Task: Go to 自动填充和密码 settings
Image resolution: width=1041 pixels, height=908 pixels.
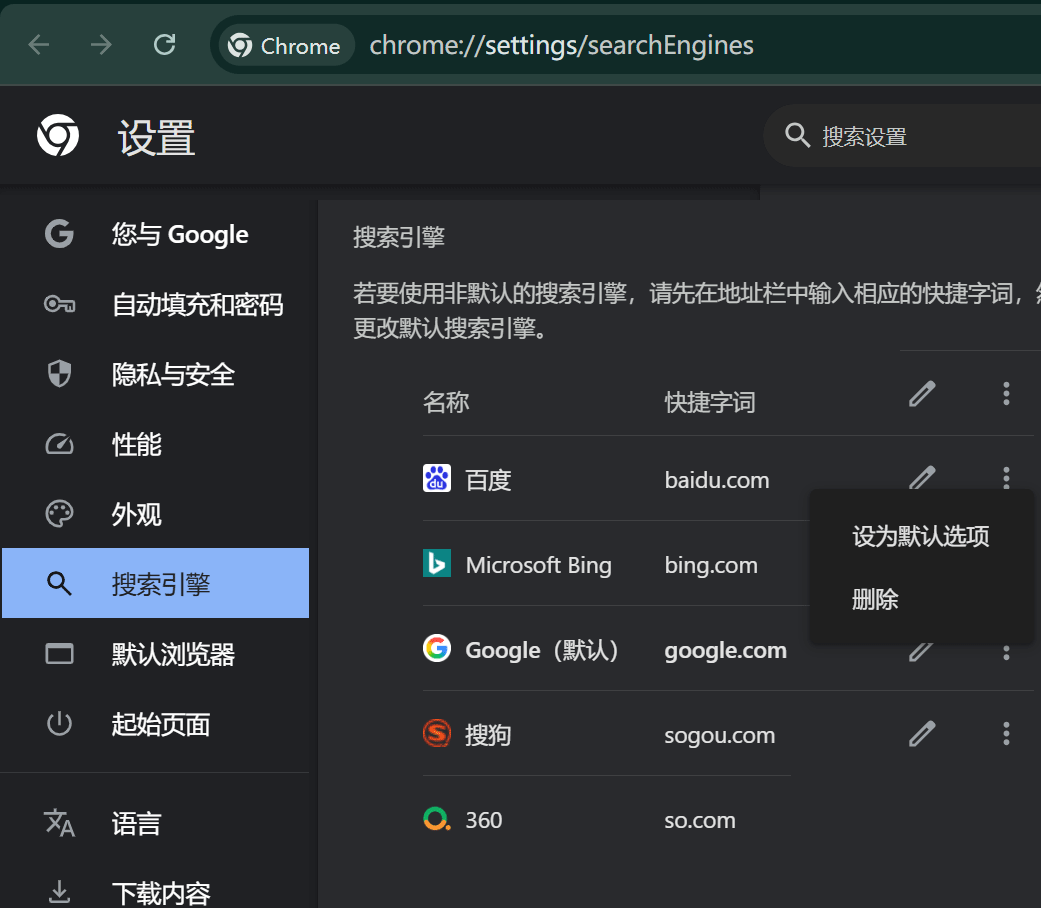Action: click(x=197, y=305)
